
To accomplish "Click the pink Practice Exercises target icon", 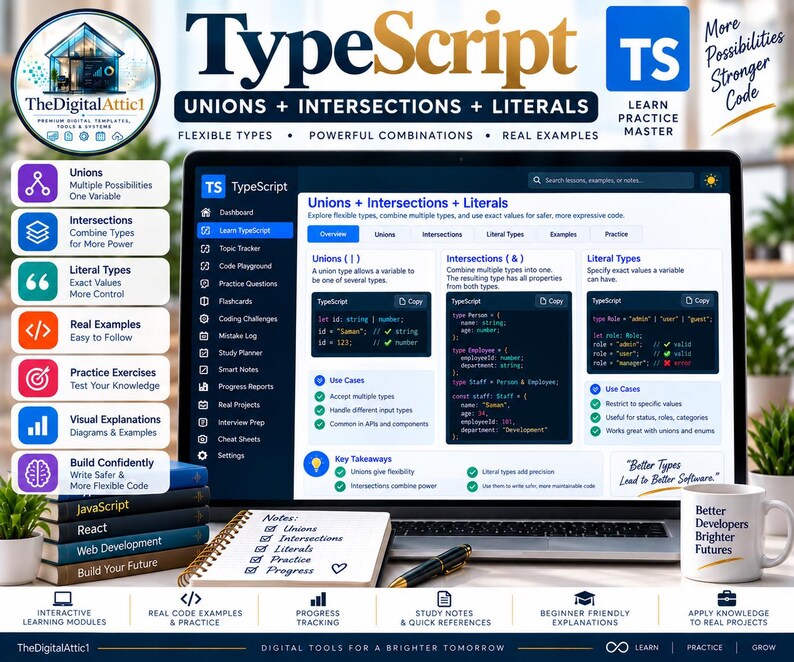I will 38,378.
